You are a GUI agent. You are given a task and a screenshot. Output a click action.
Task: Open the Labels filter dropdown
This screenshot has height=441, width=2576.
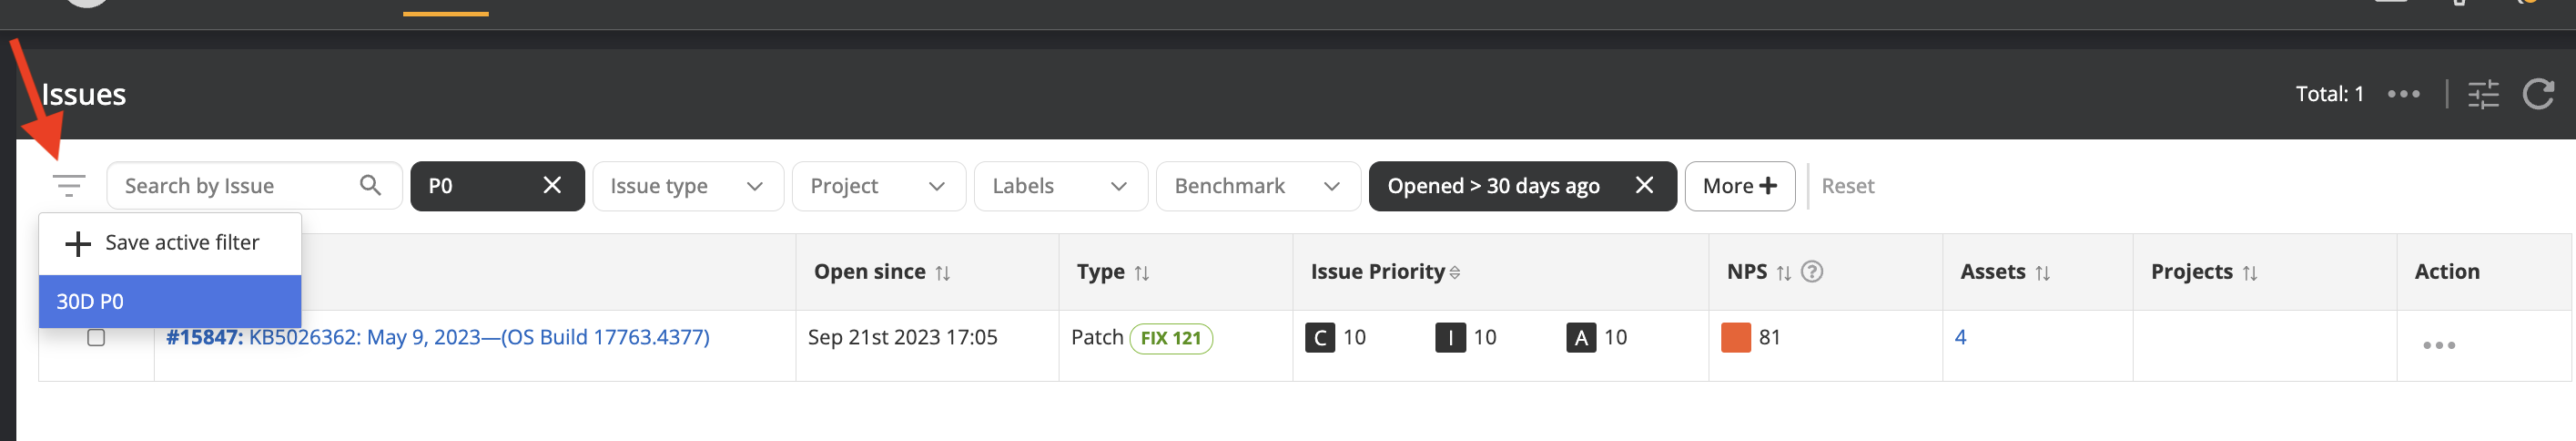click(x=1060, y=186)
